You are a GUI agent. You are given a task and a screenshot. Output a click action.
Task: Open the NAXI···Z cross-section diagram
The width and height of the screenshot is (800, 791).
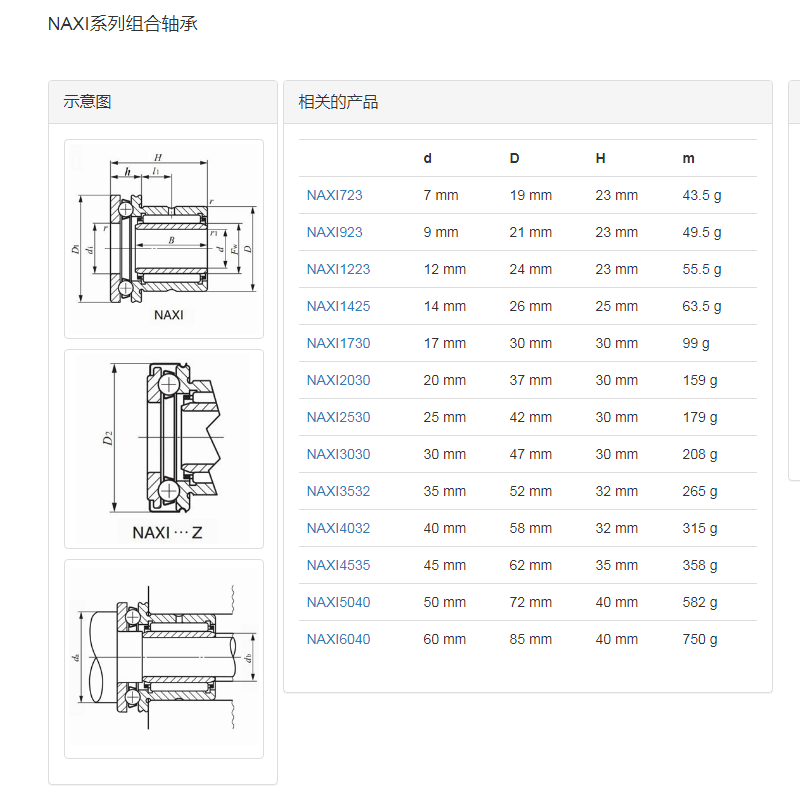pyautogui.click(x=164, y=448)
